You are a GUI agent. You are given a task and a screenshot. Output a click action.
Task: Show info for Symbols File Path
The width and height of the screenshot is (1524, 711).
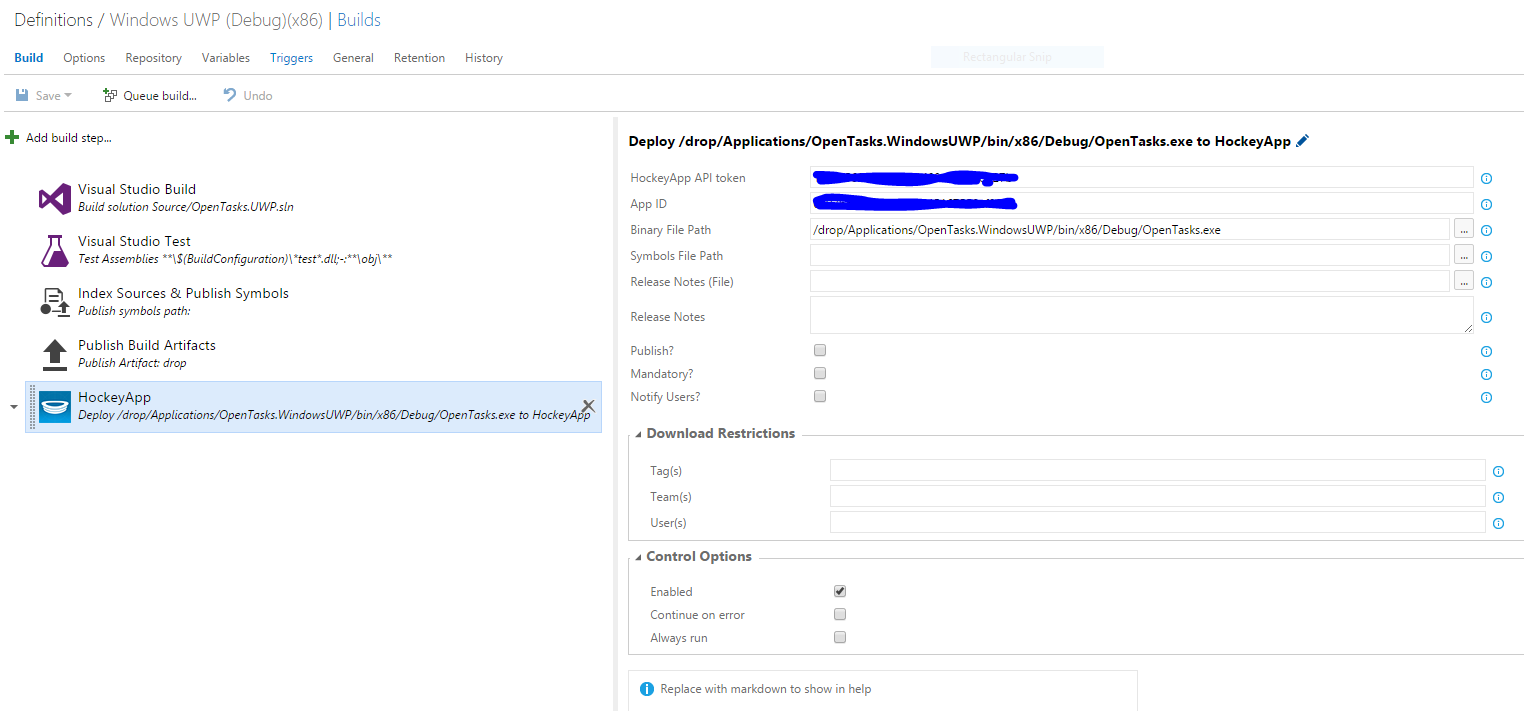click(1486, 257)
